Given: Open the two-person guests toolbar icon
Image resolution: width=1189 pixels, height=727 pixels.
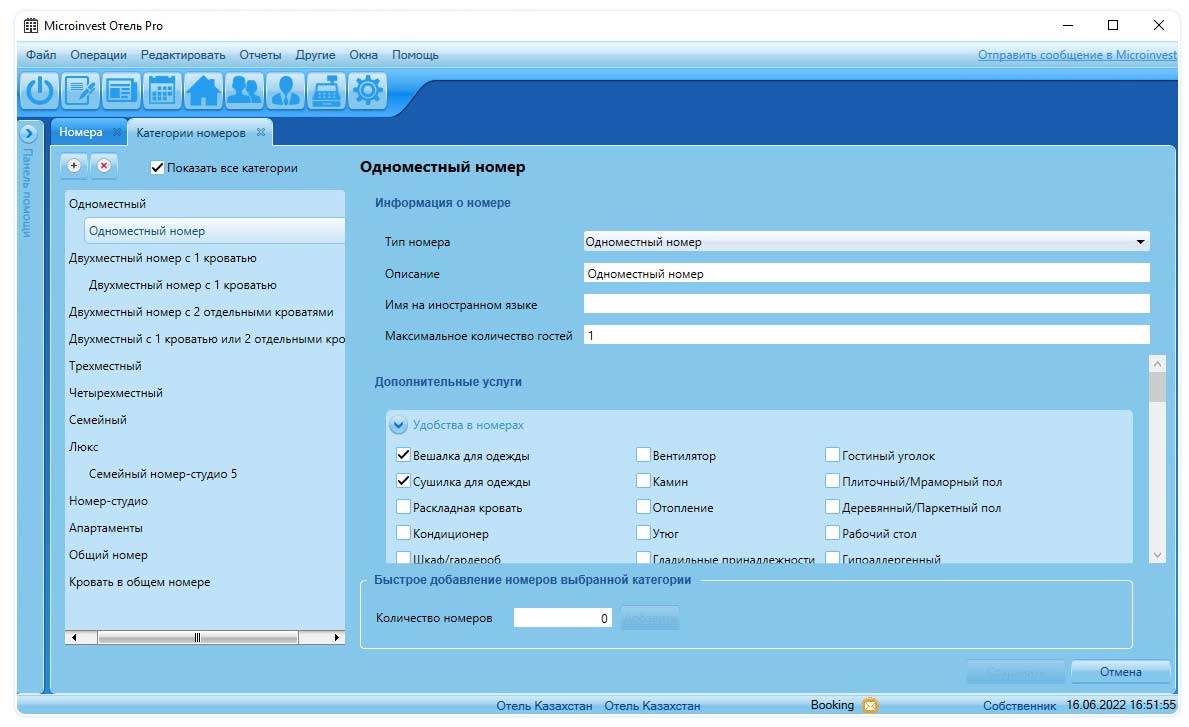Looking at the screenshot, I should tap(244, 92).
